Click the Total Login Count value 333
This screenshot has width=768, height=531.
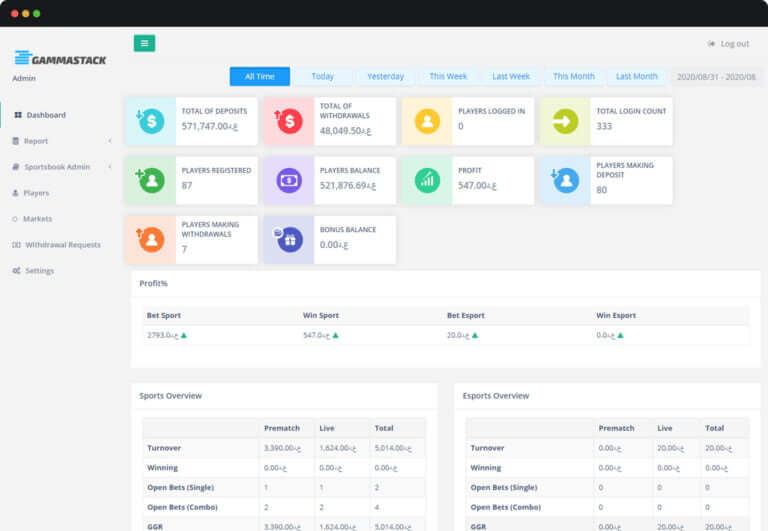(x=604, y=126)
